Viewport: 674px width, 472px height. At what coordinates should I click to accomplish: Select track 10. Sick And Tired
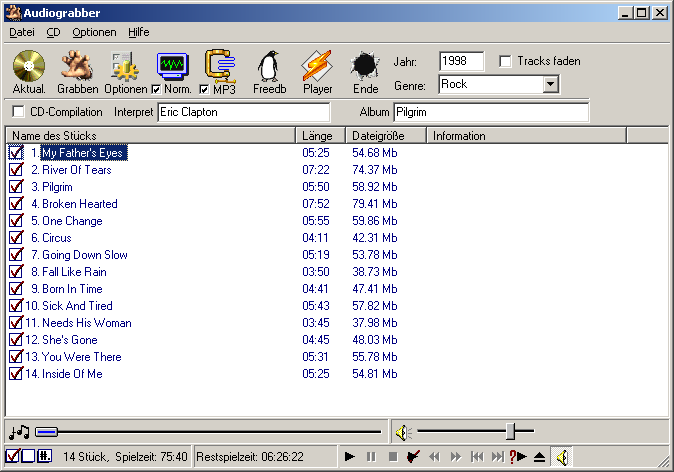pos(77,306)
